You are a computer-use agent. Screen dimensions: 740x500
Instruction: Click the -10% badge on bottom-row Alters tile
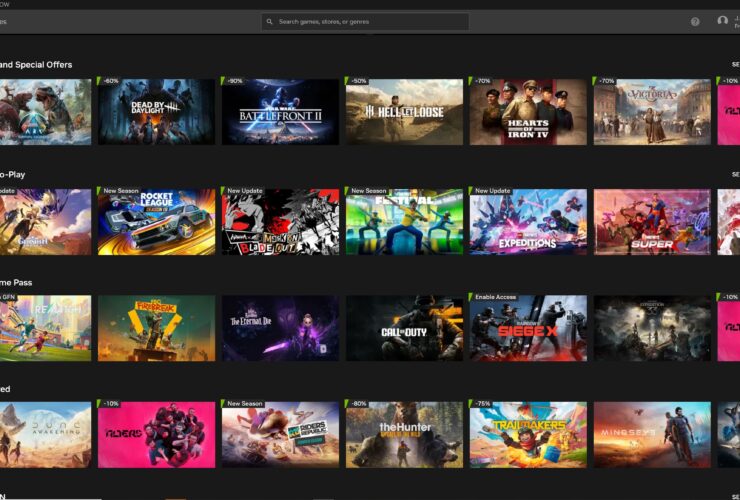tap(109, 404)
